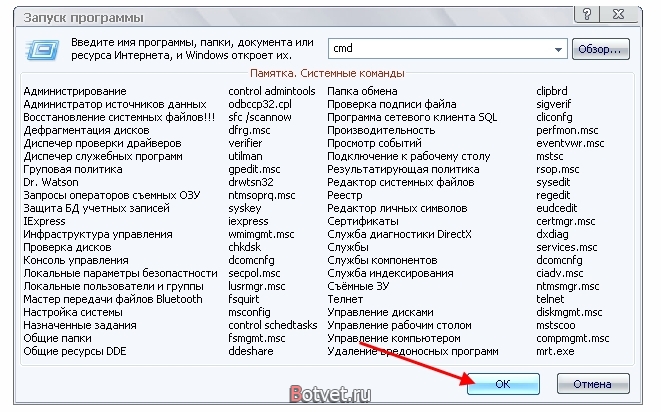Click the label 'Общие ресурсы DDE'

point(75,351)
